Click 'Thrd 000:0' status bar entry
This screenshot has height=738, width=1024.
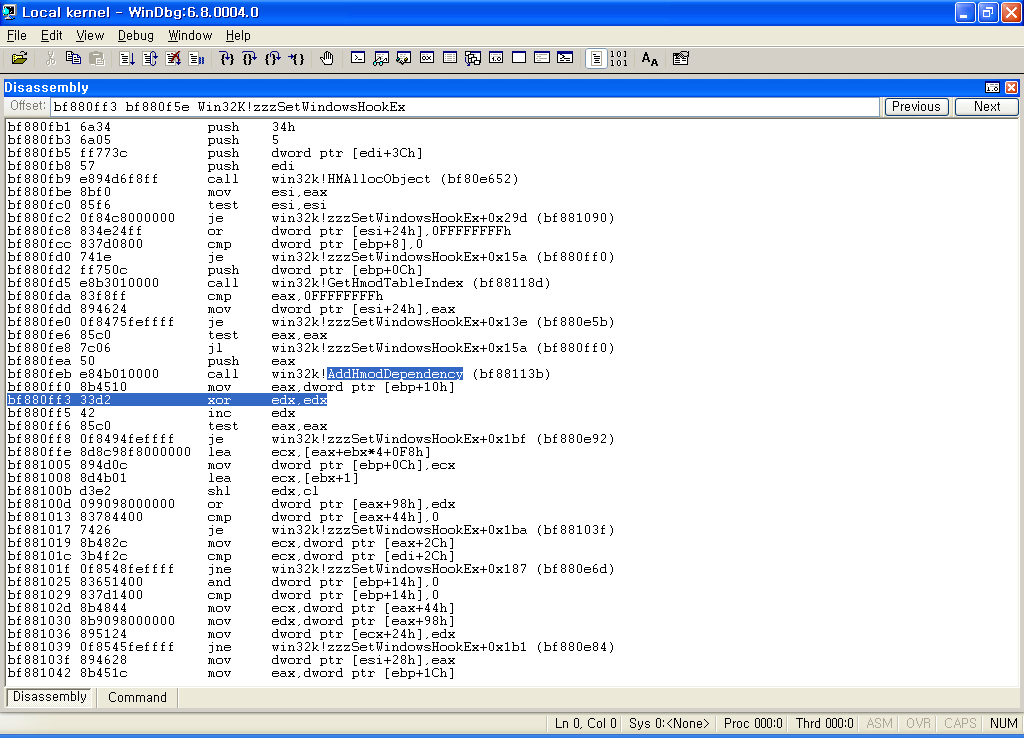pyautogui.click(x=824, y=723)
